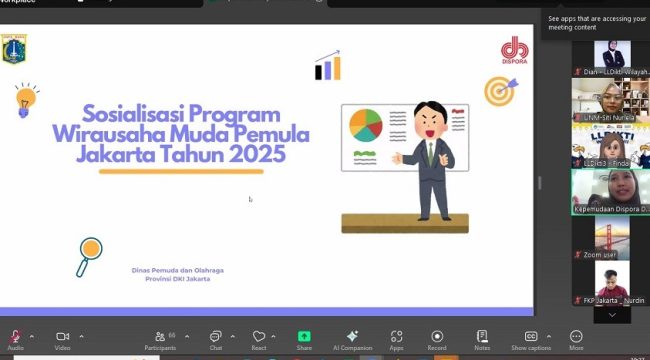Open the Notes toolbar item
Screen dimensions: 650x360
tap(482, 340)
